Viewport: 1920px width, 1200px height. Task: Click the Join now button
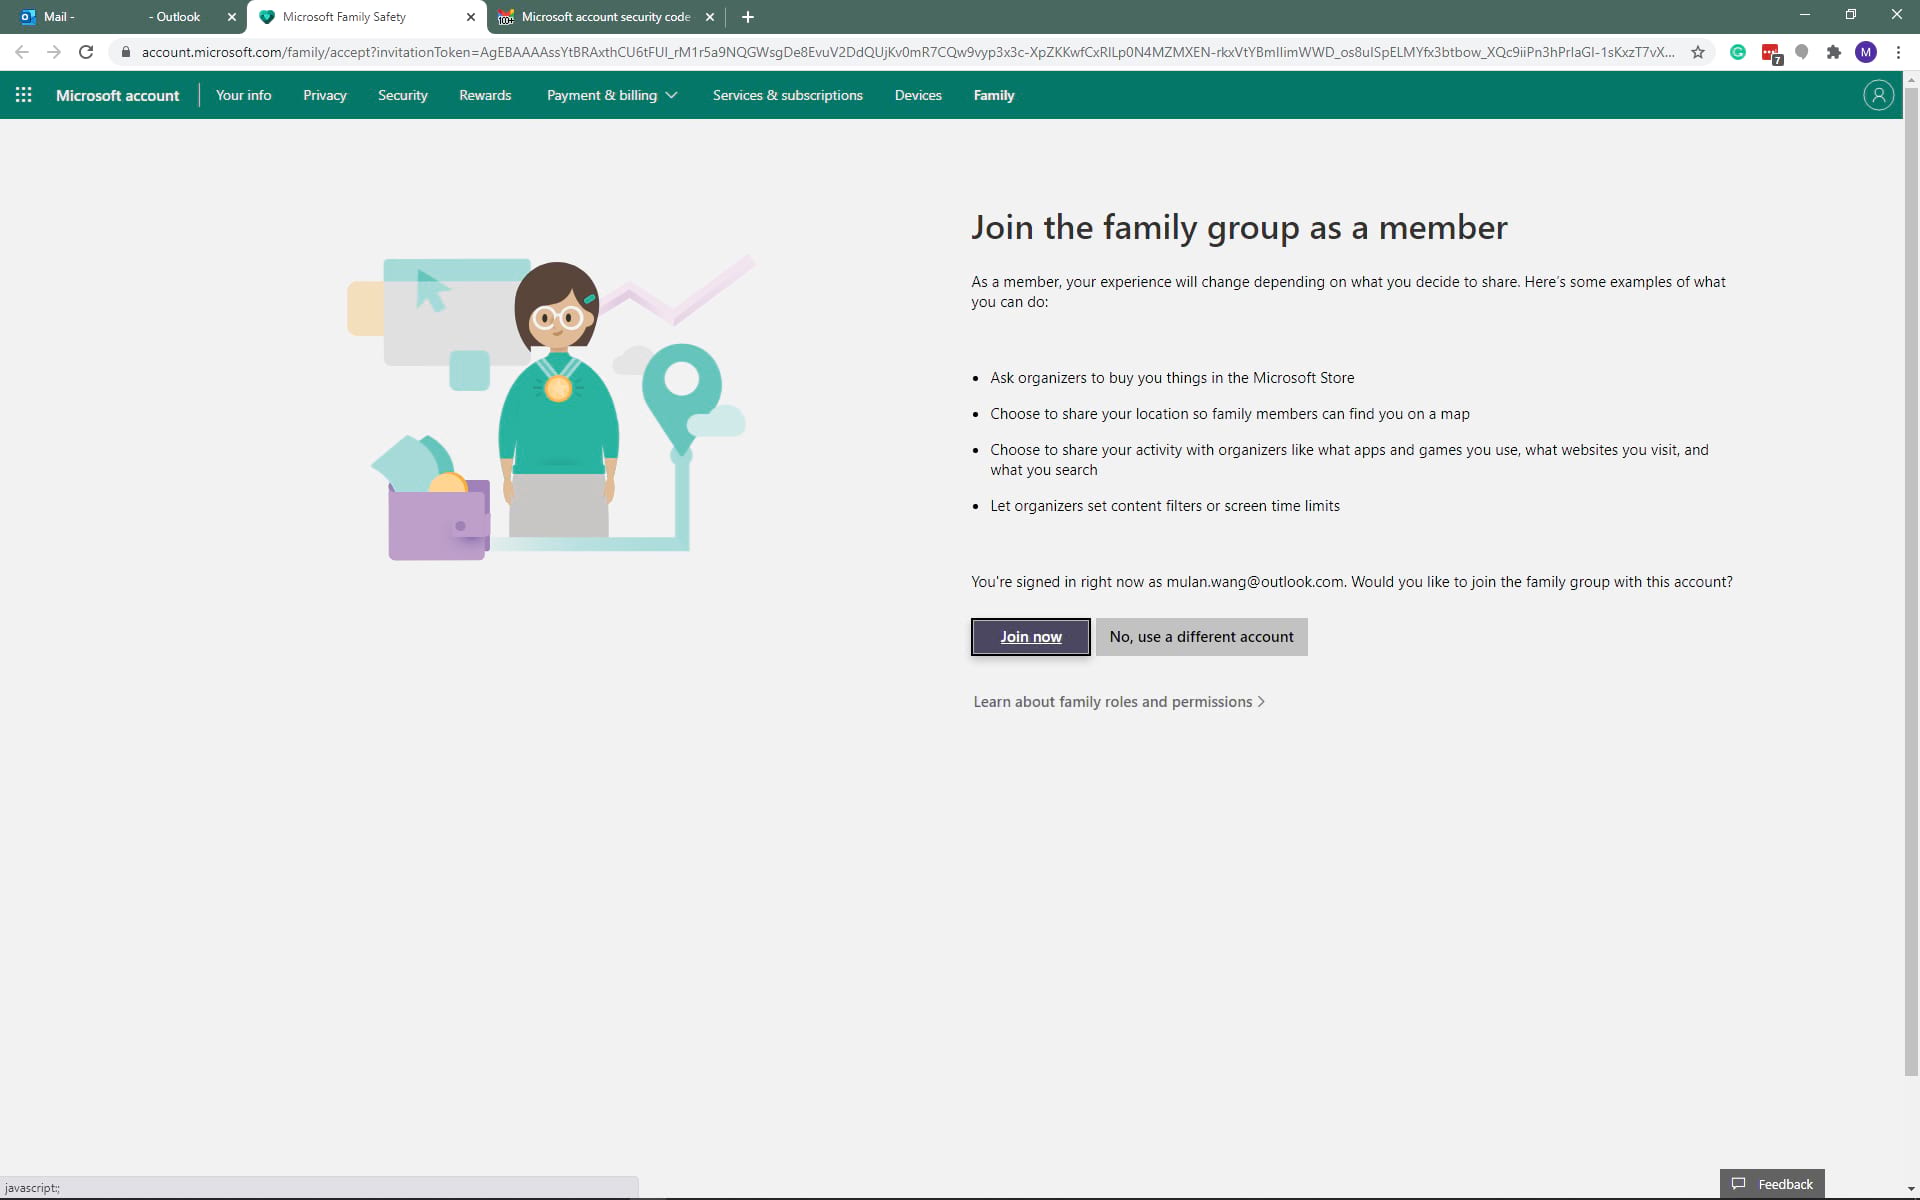1030,637
